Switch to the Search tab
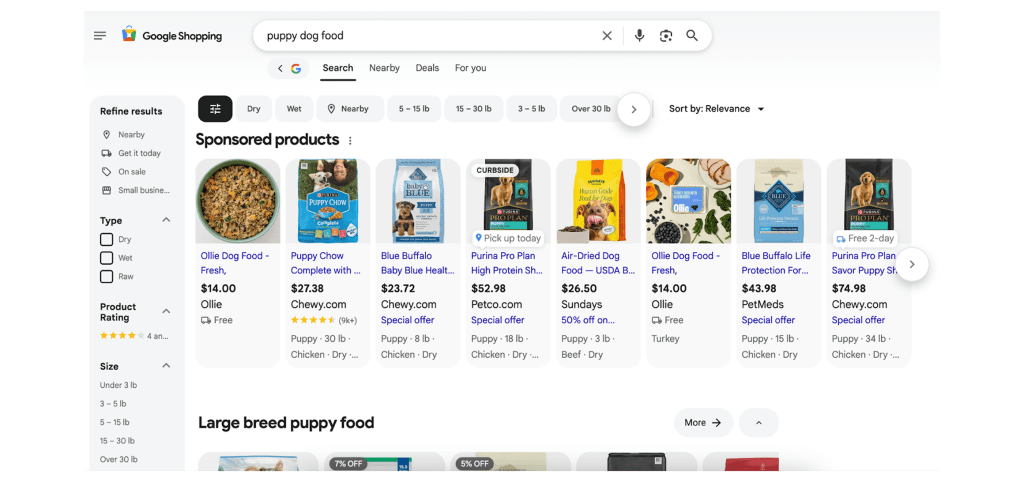The image size is (1024, 482). click(338, 68)
